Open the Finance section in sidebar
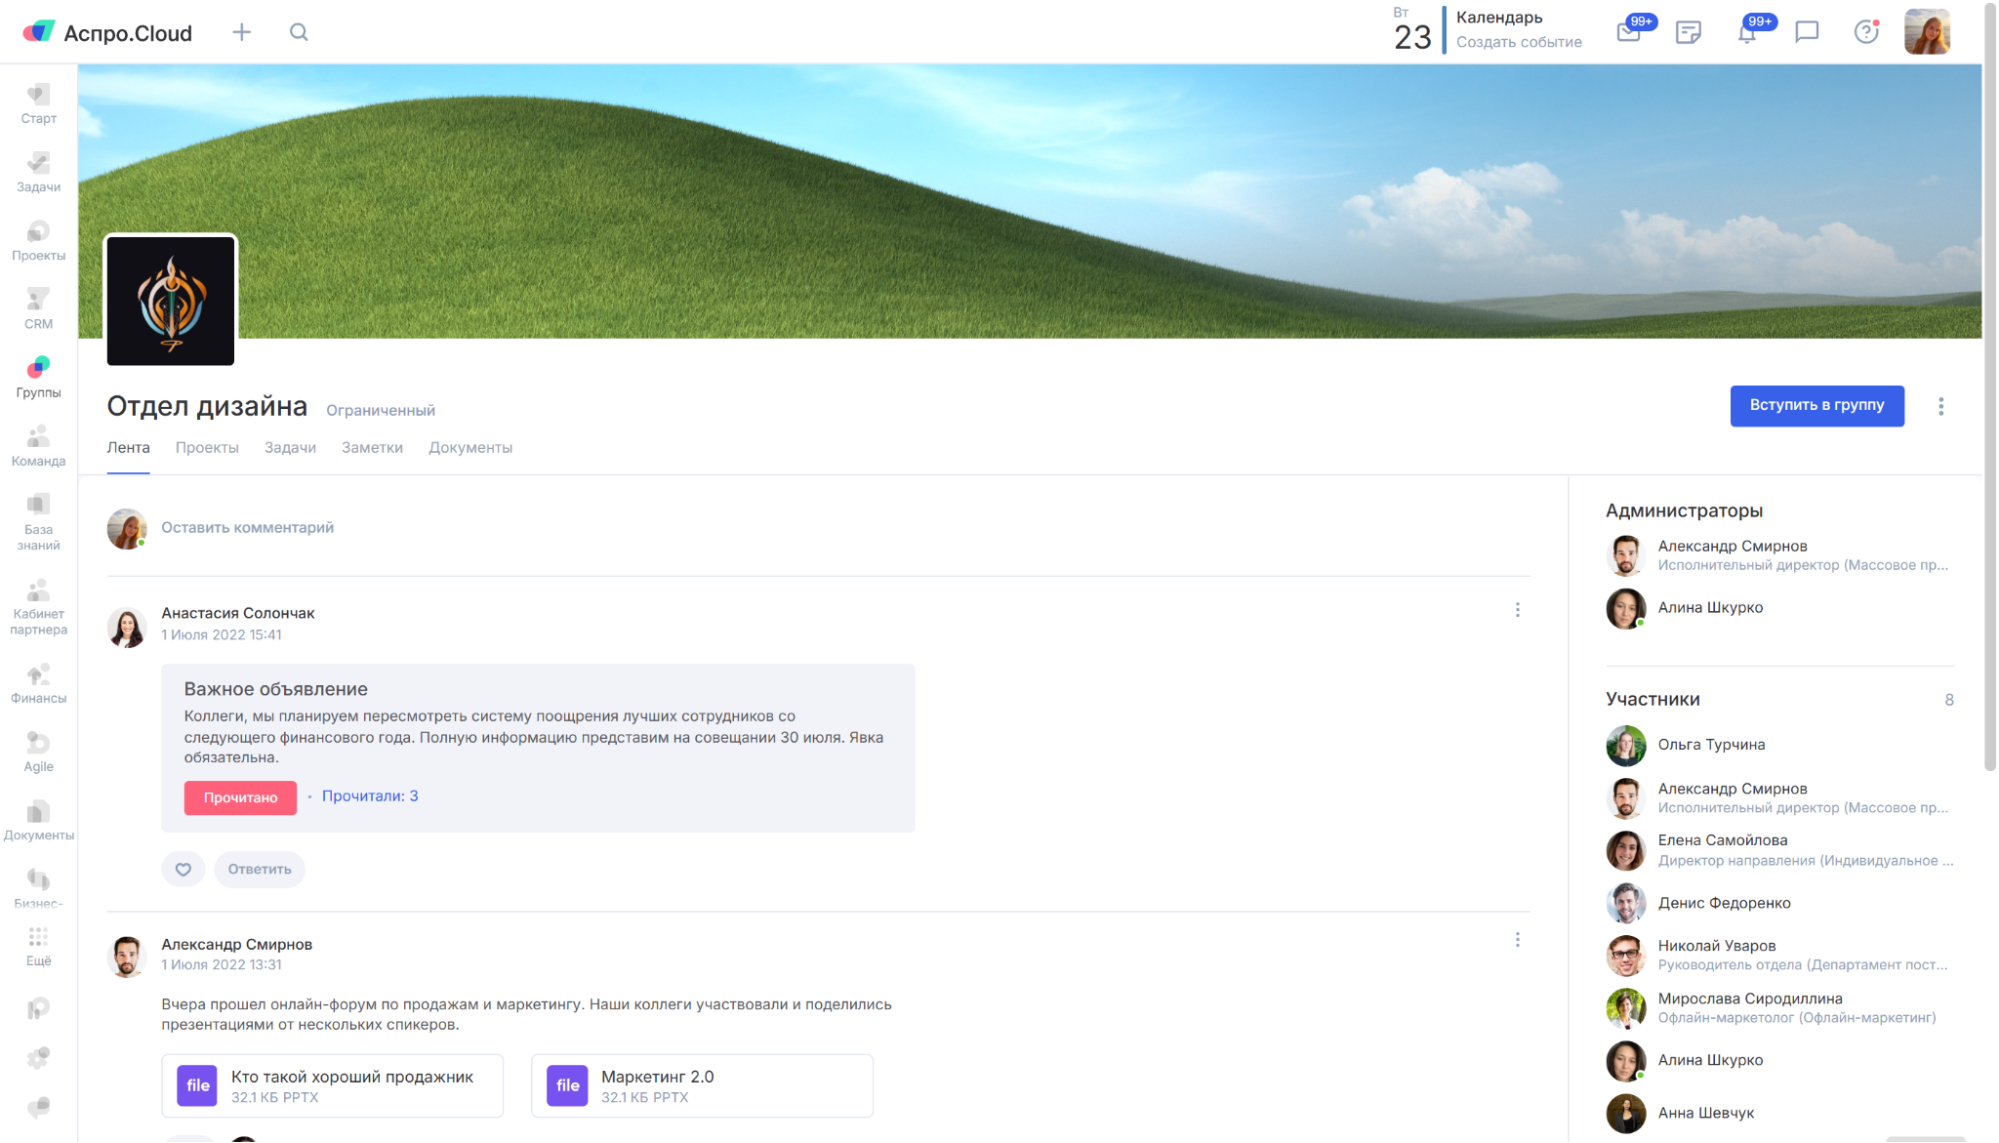The height and width of the screenshot is (1143, 1999). tap(38, 684)
